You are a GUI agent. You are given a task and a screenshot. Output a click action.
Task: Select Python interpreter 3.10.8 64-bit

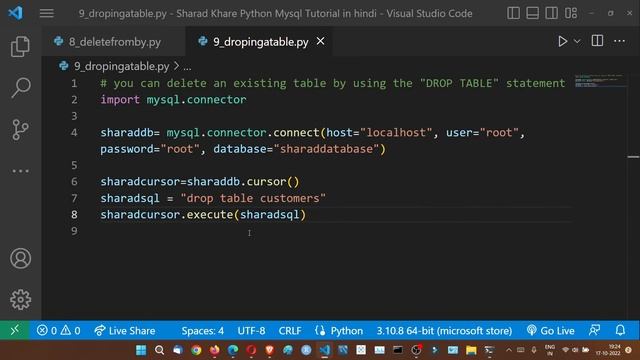click(444, 330)
